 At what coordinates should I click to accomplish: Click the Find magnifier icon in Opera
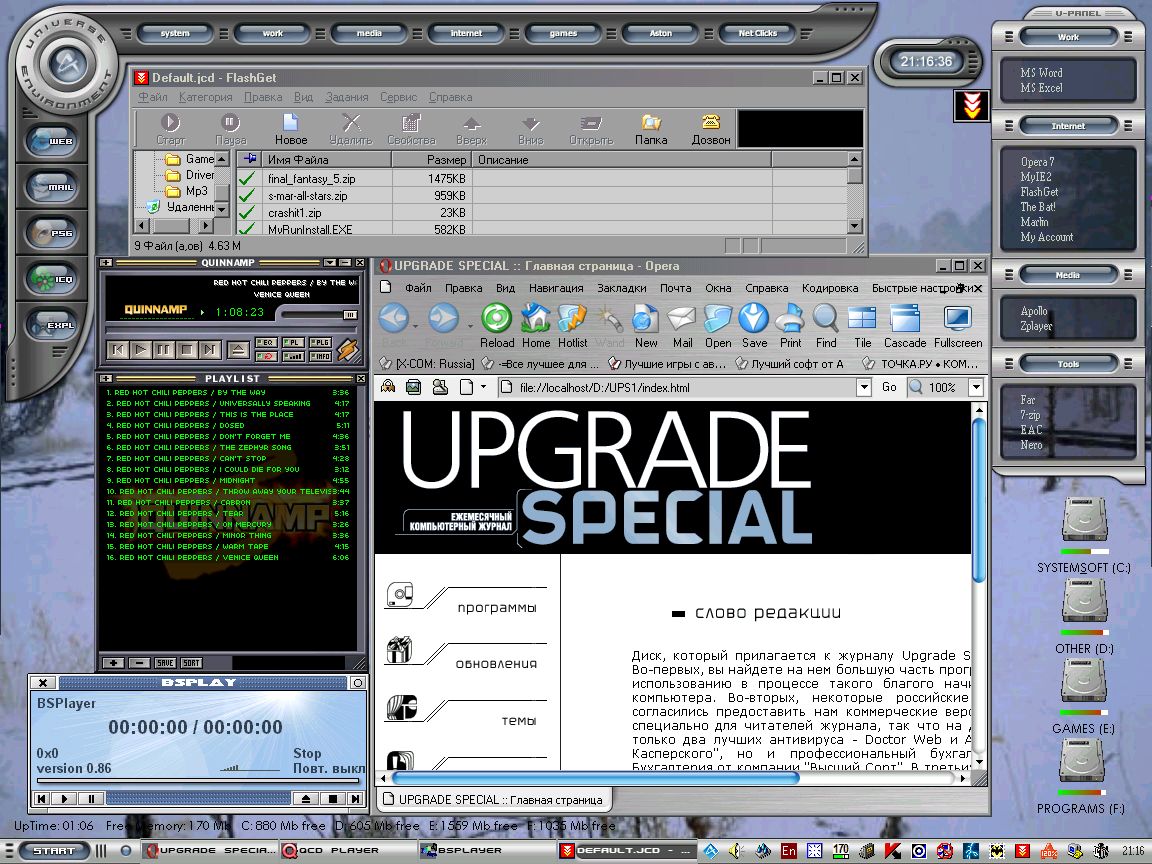826,319
